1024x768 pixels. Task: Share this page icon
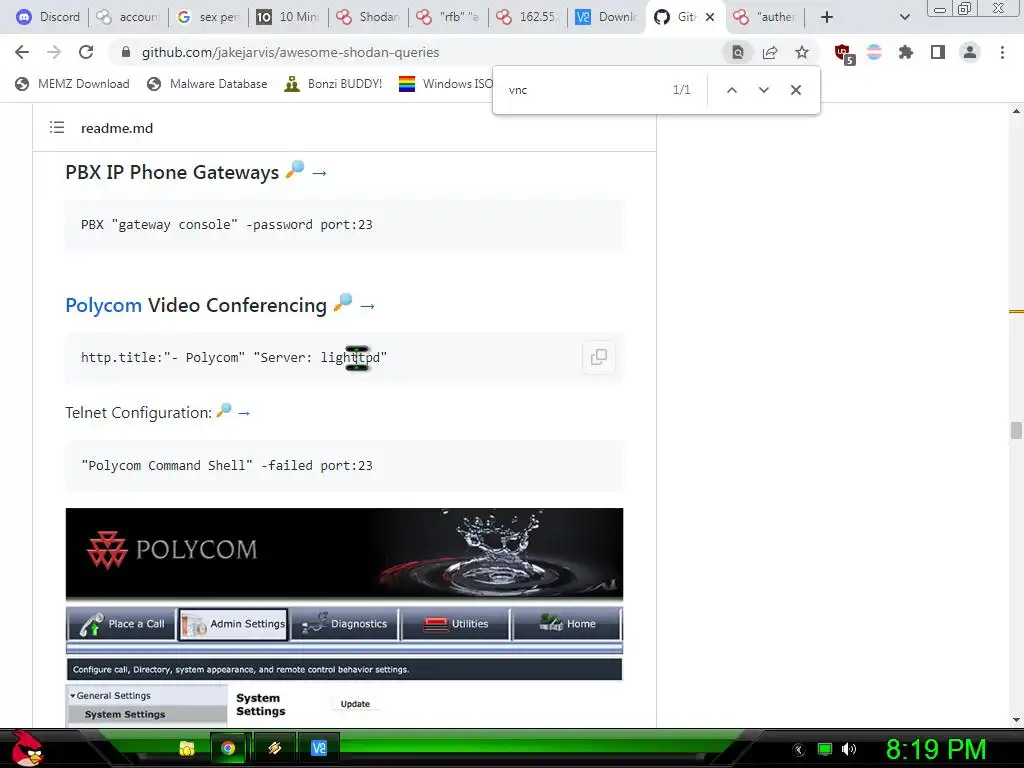770,52
